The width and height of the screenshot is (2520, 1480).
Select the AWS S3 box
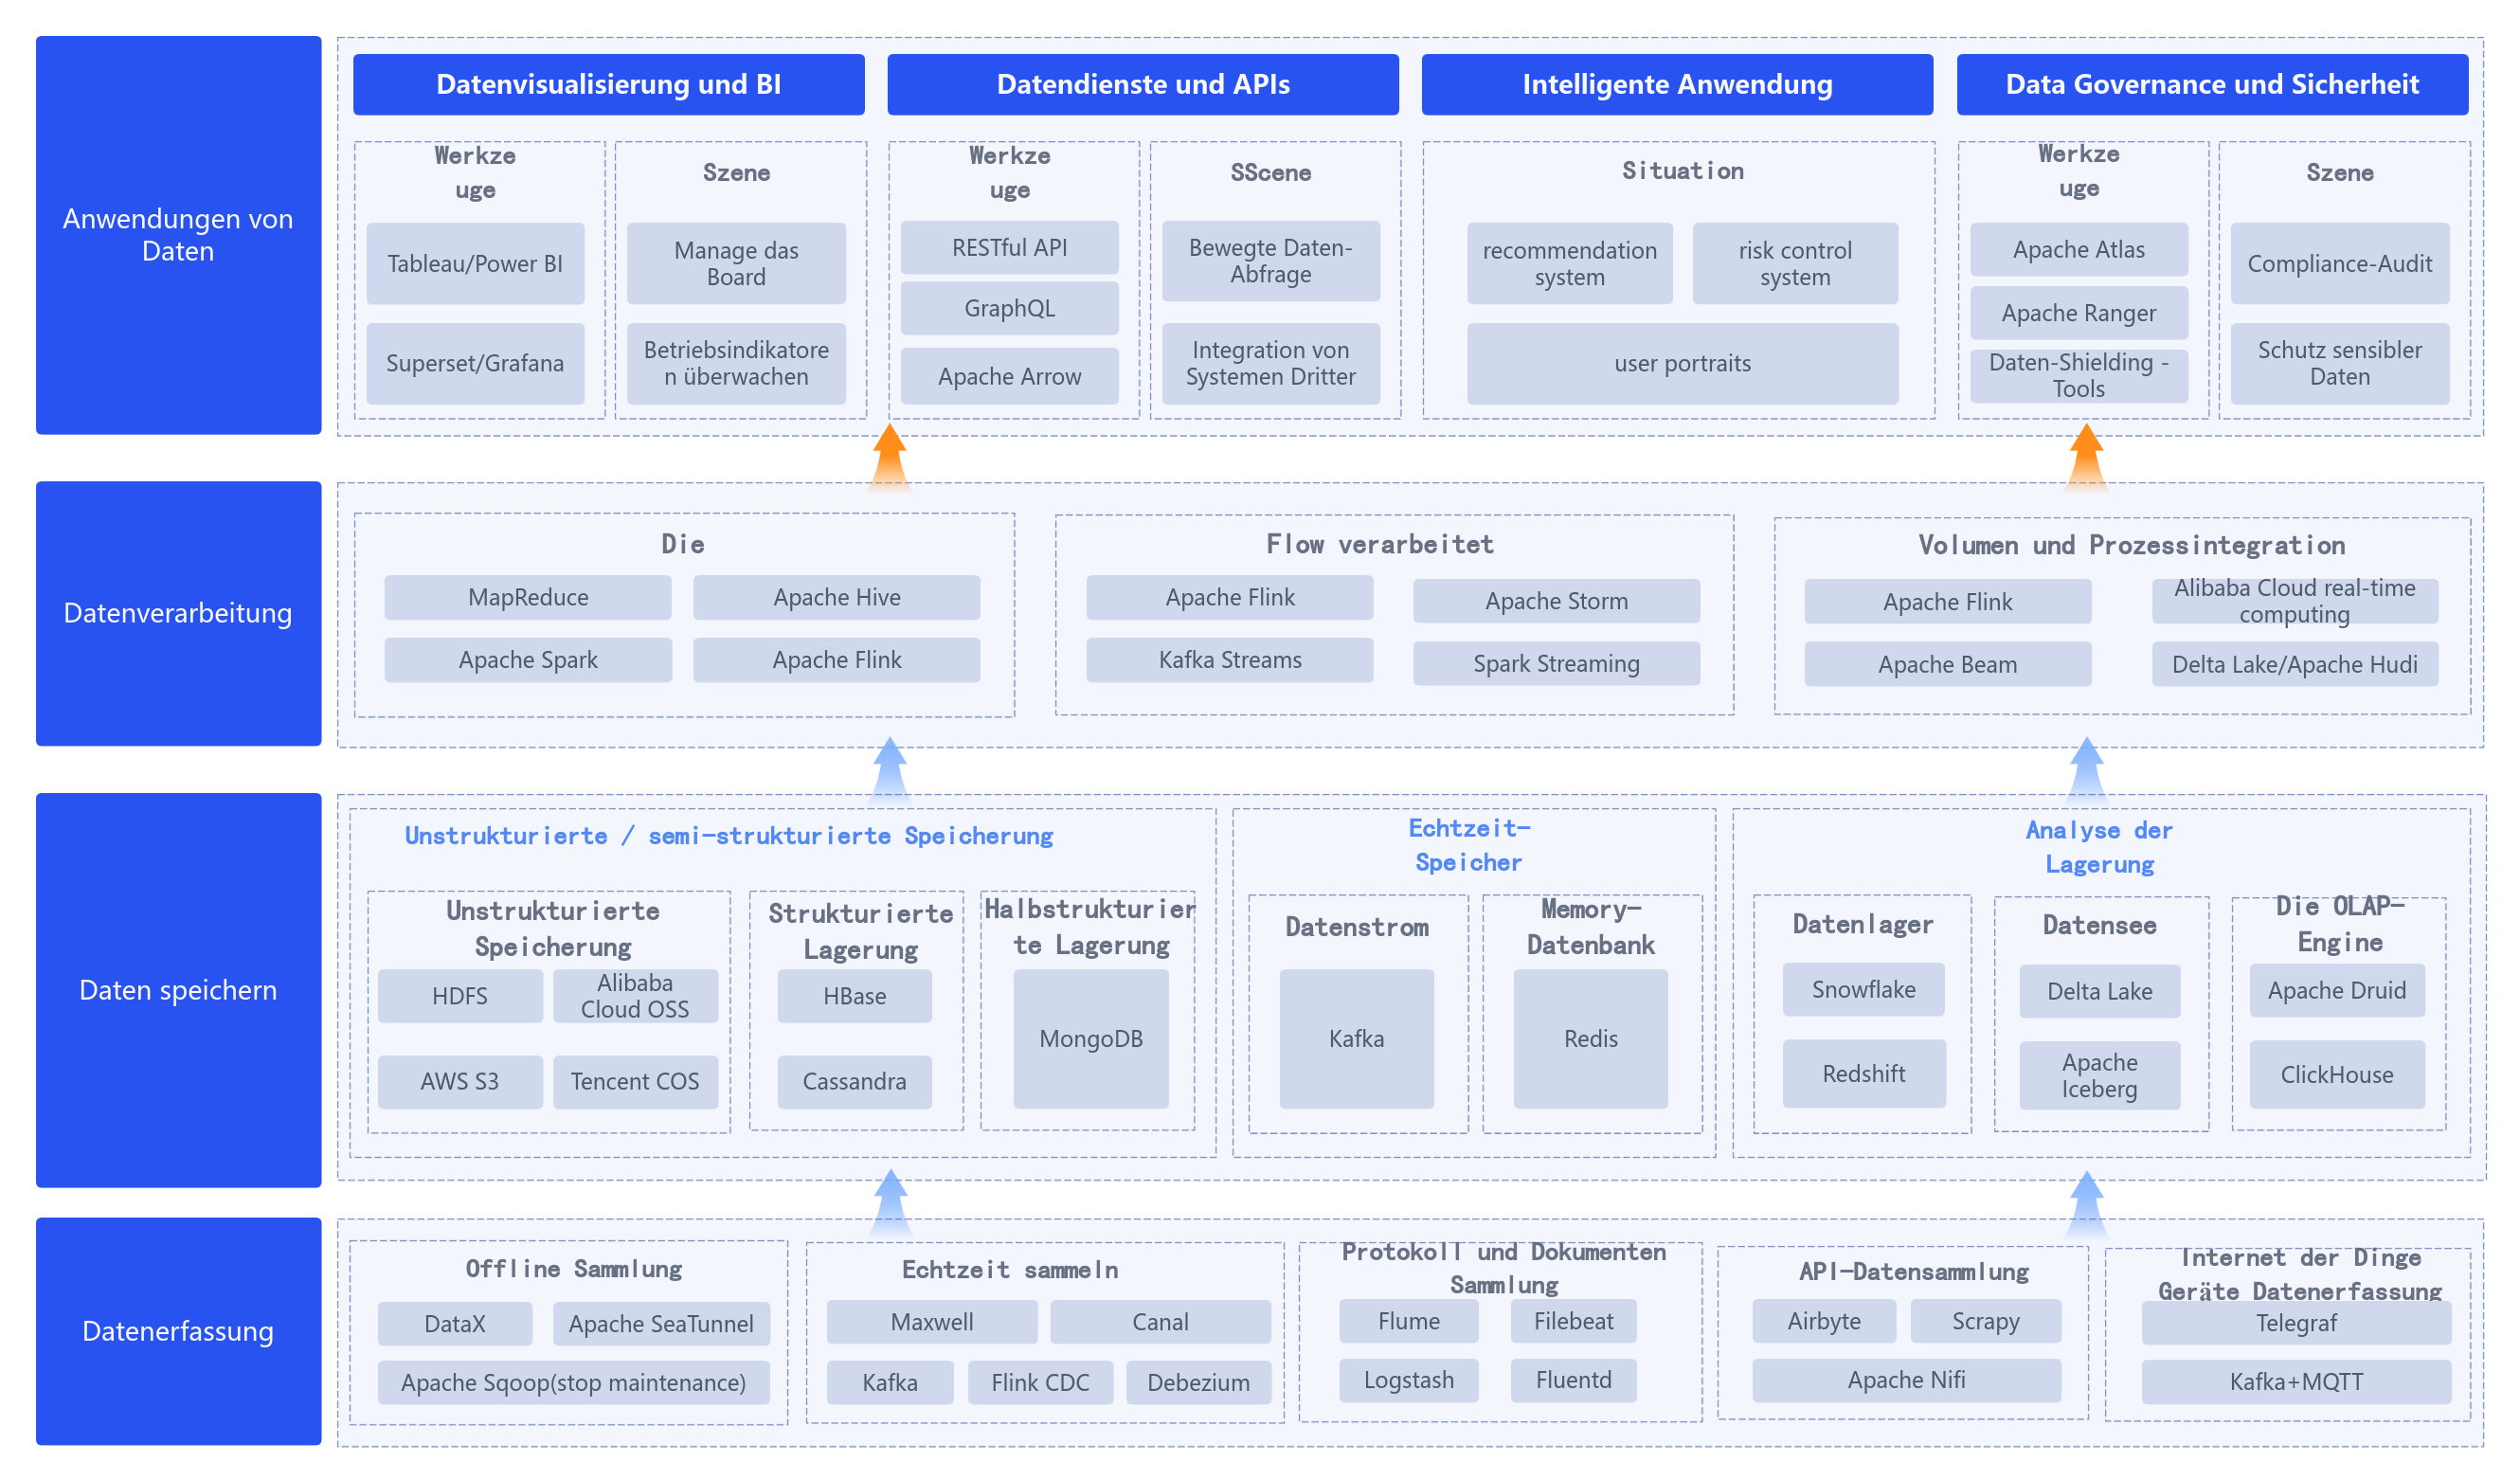pyautogui.click(x=460, y=1081)
